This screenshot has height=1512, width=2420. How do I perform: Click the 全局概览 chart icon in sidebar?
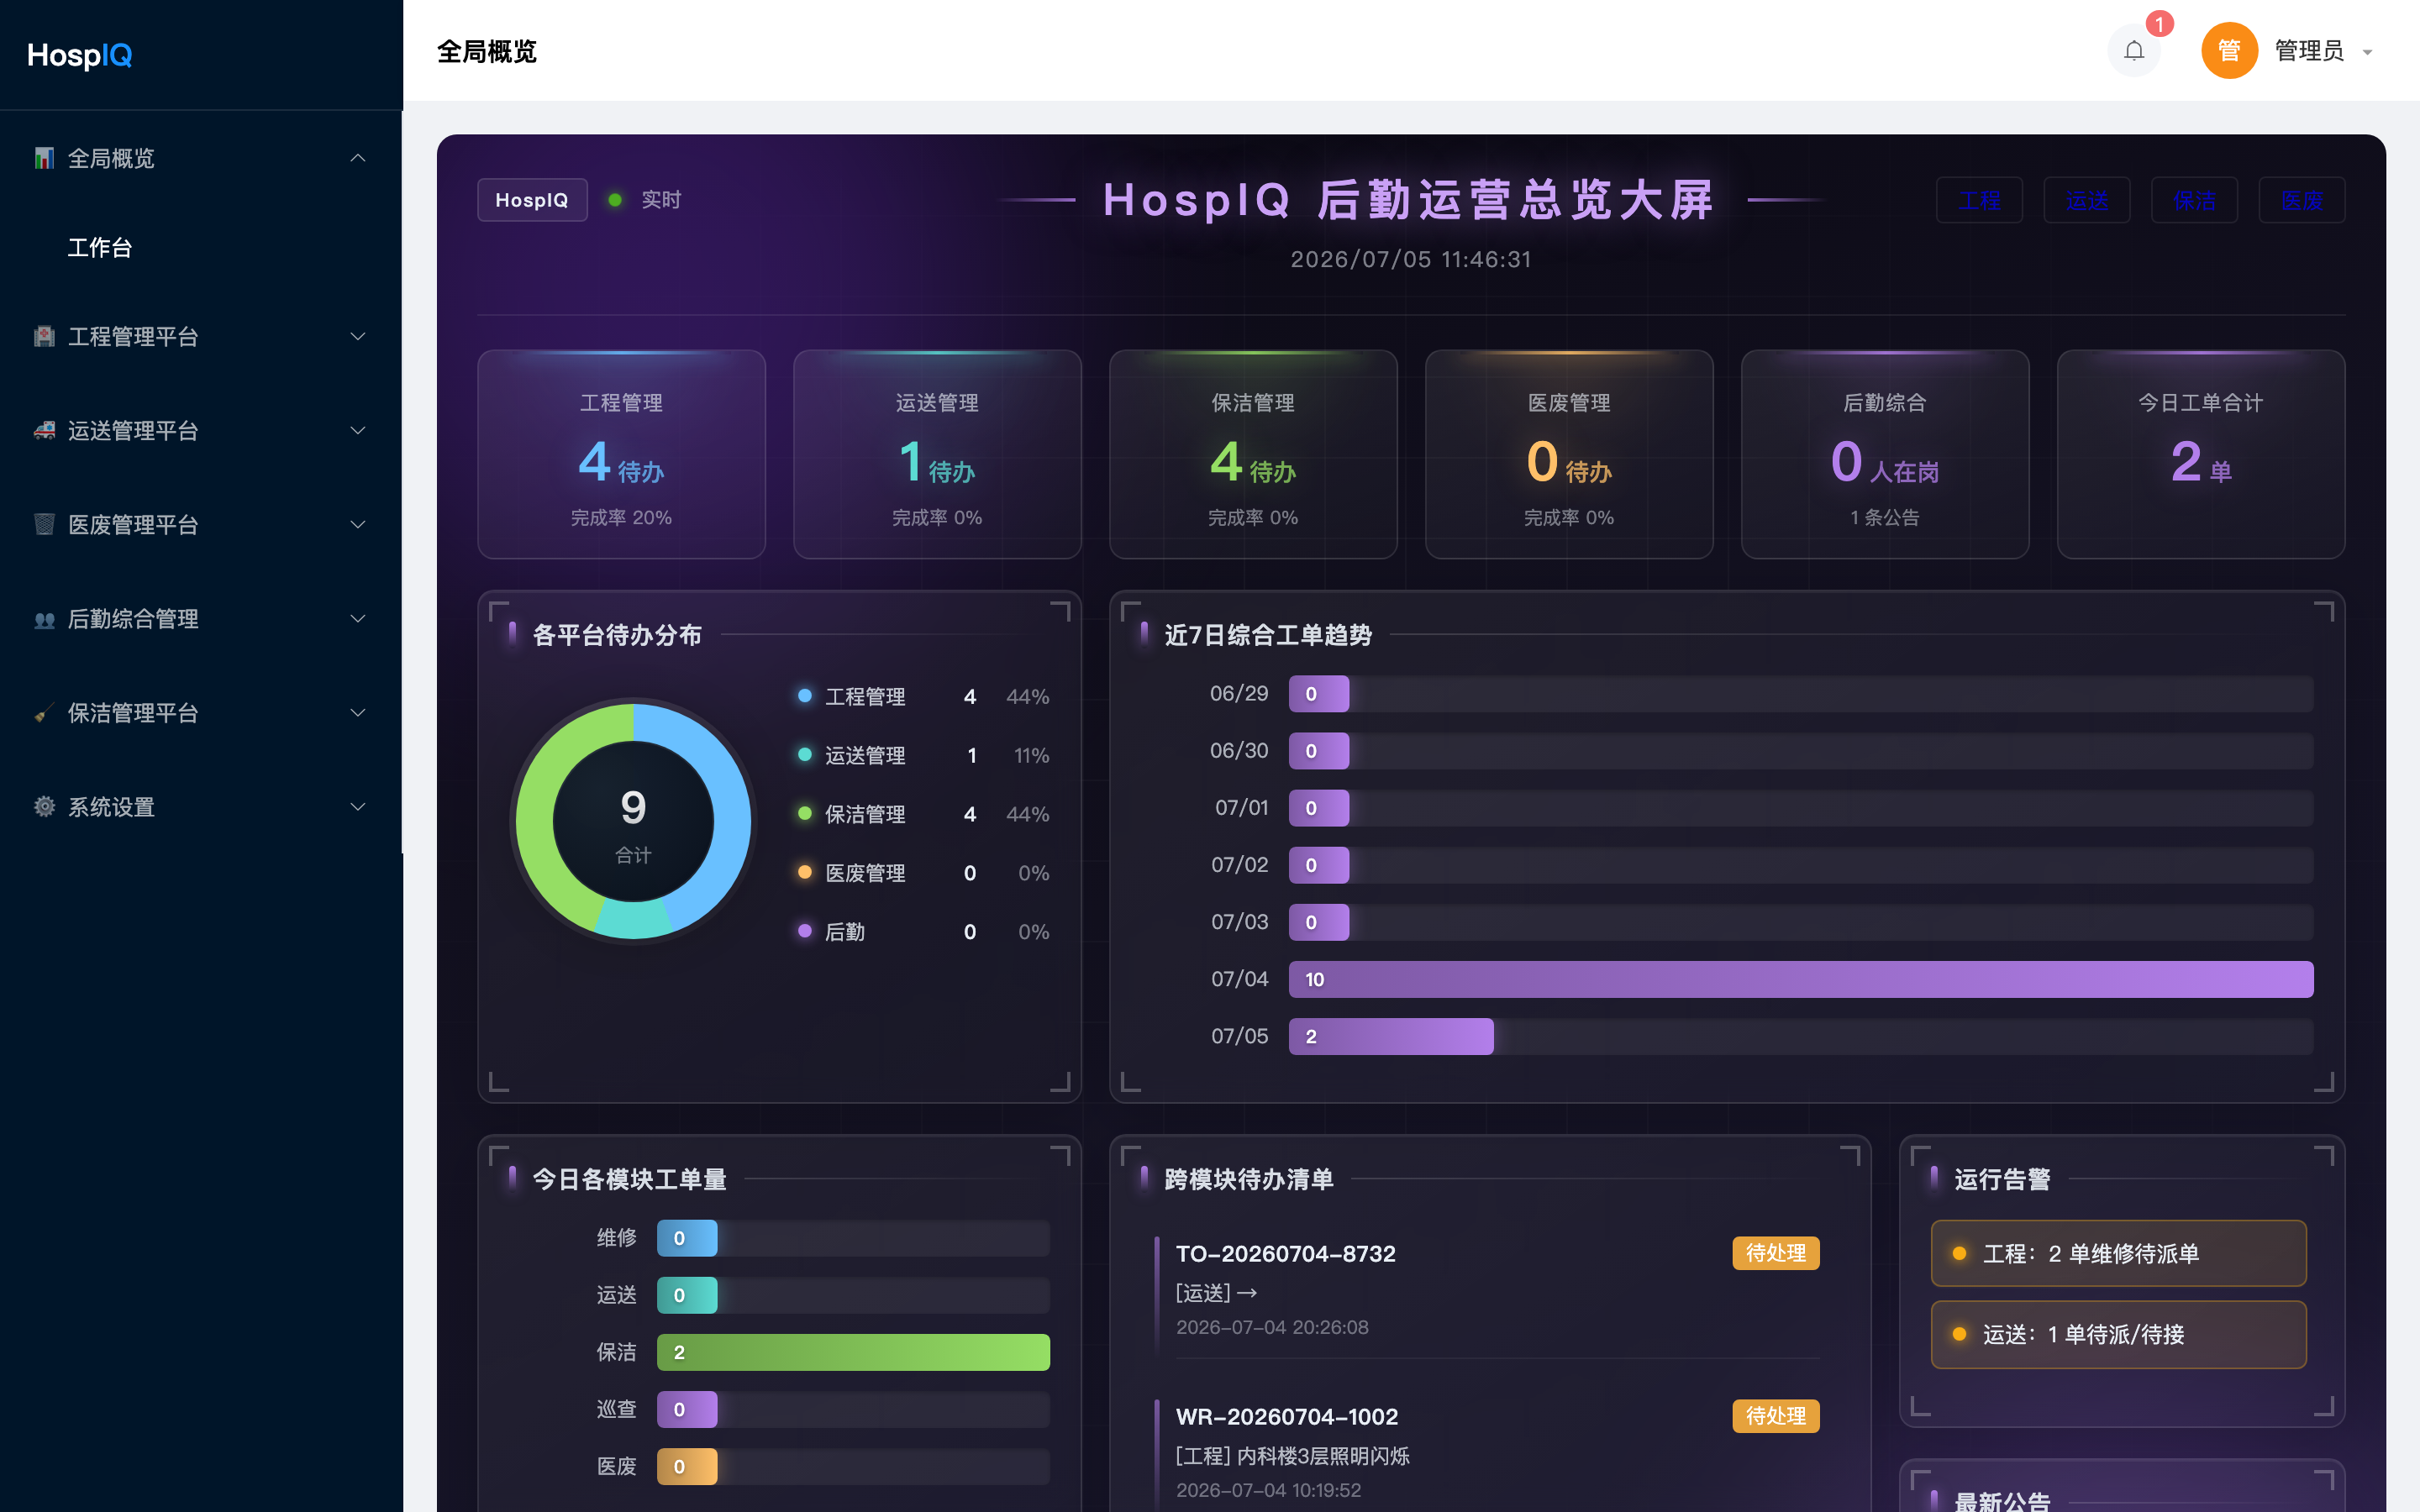44,158
